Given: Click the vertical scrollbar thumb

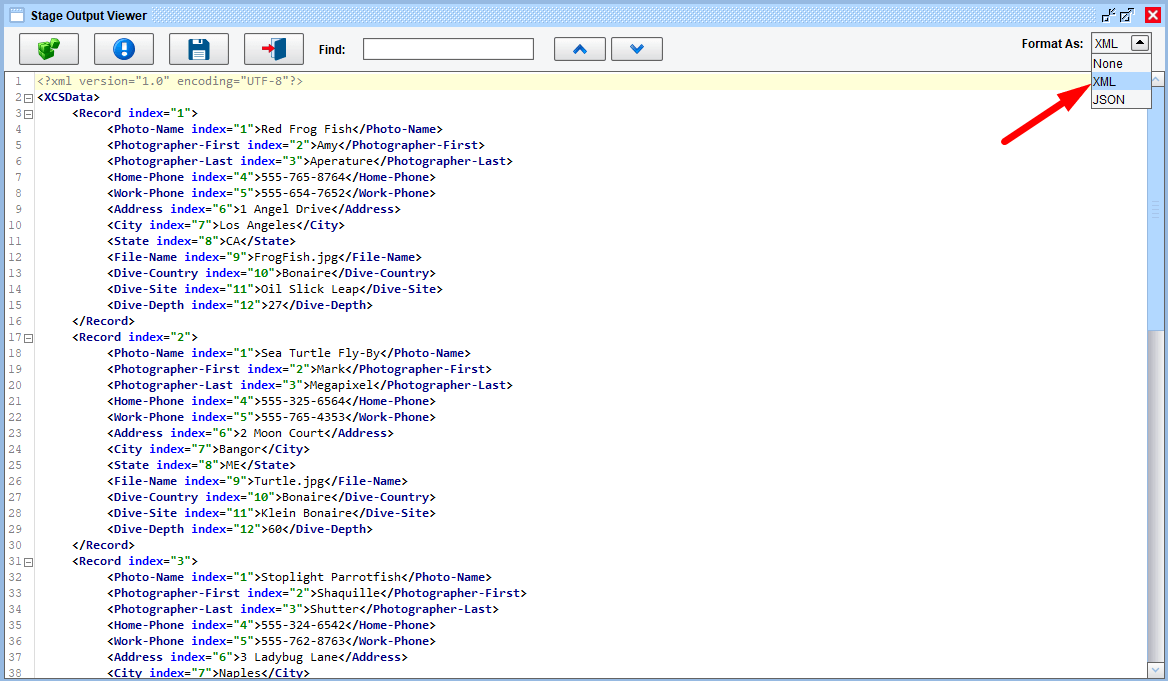Looking at the screenshot, I should [x=1155, y=209].
